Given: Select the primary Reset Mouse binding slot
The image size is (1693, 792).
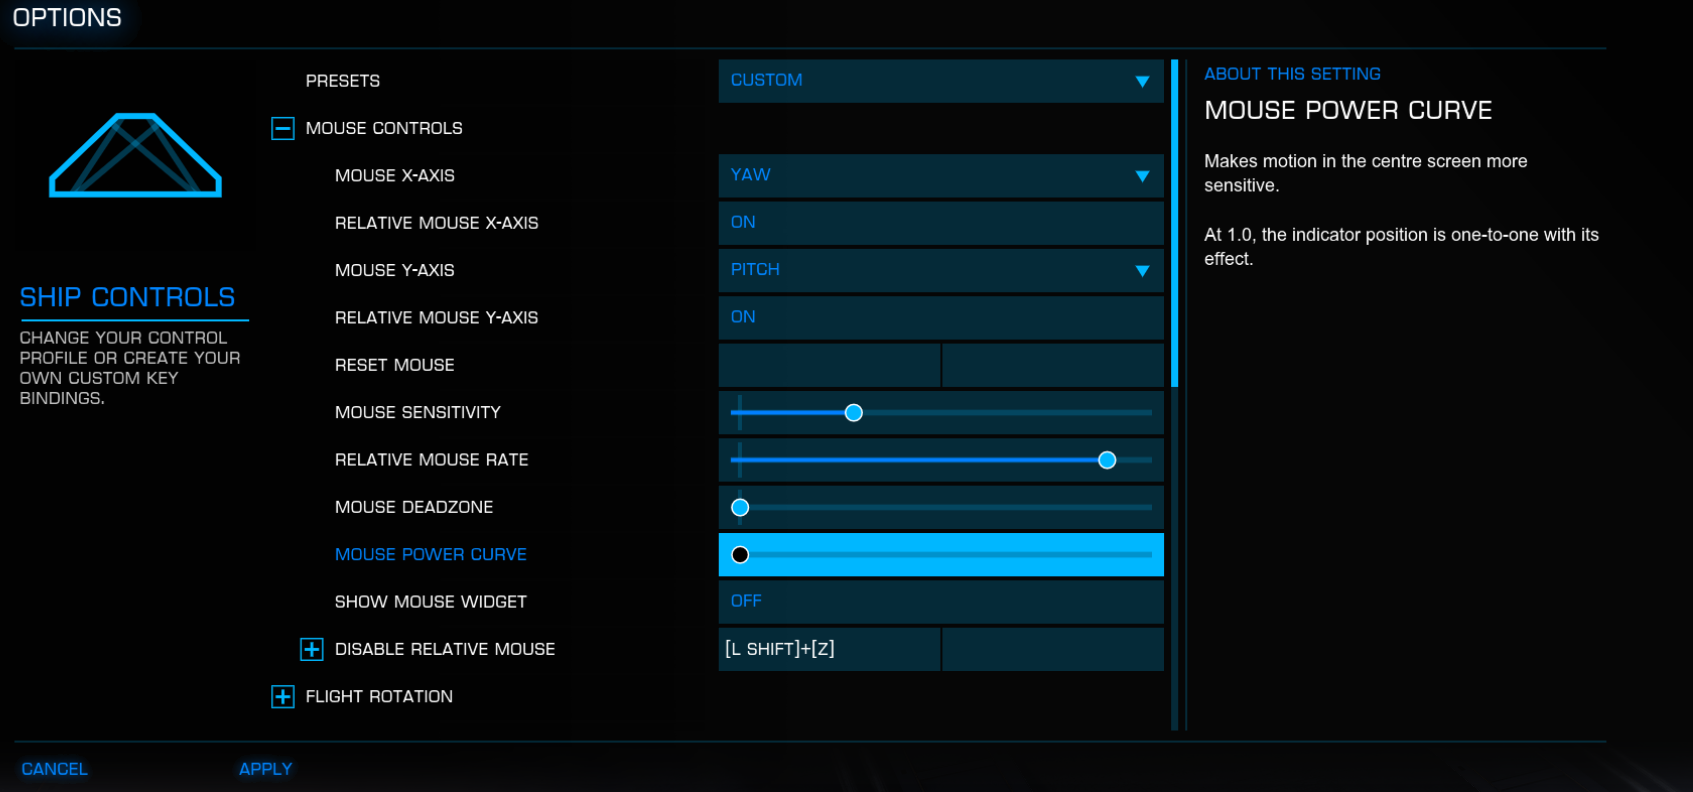Looking at the screenshot, I should [829, 366].
